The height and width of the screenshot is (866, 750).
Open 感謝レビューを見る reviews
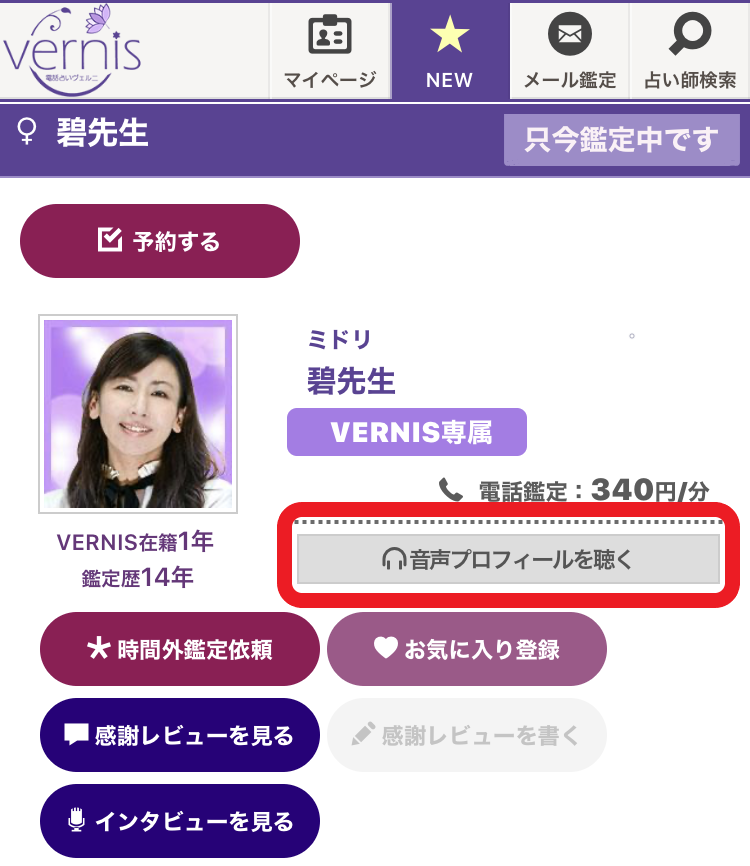[180, 735]
